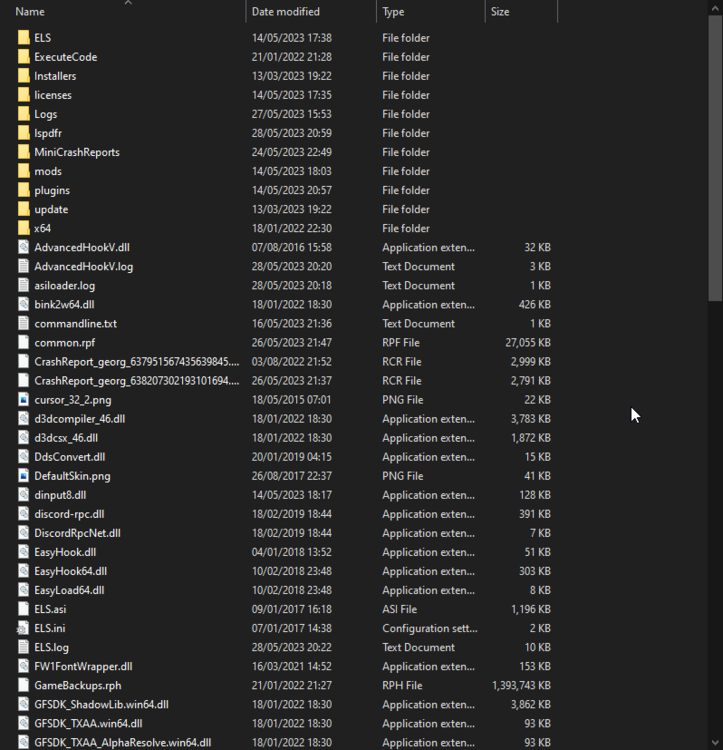Select CrashReport_georg_637951567435639845 file name
723x750 pixels.
pyautogui.click(x=137, y=362)
